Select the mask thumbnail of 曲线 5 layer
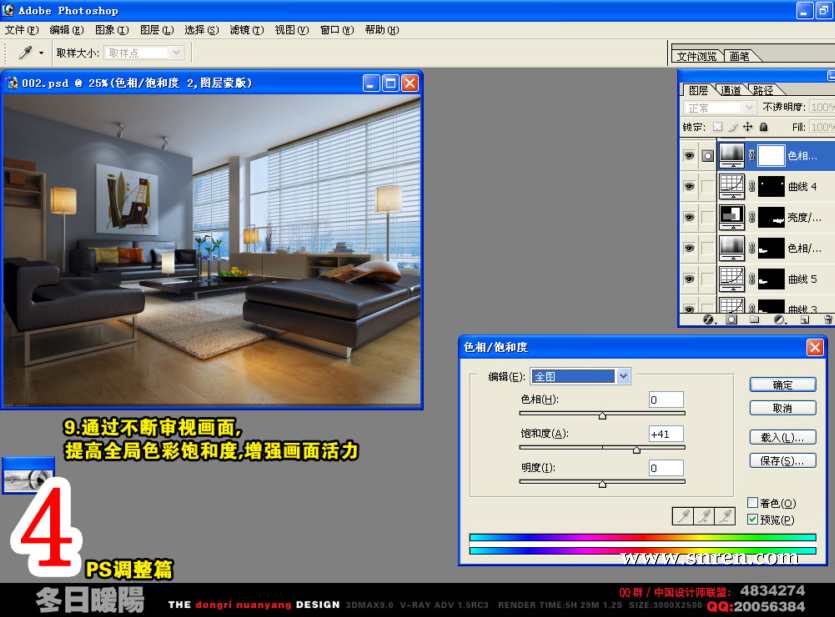Viewport: 835px width, 617px height. [x=771, y=279]
